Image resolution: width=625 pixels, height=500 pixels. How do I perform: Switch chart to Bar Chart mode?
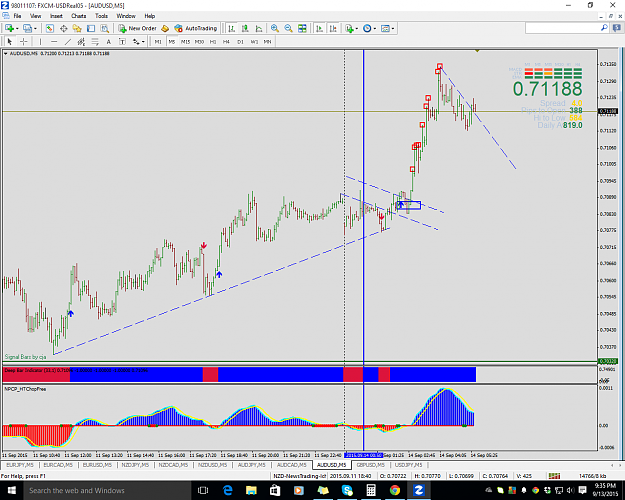click(232, 28)
